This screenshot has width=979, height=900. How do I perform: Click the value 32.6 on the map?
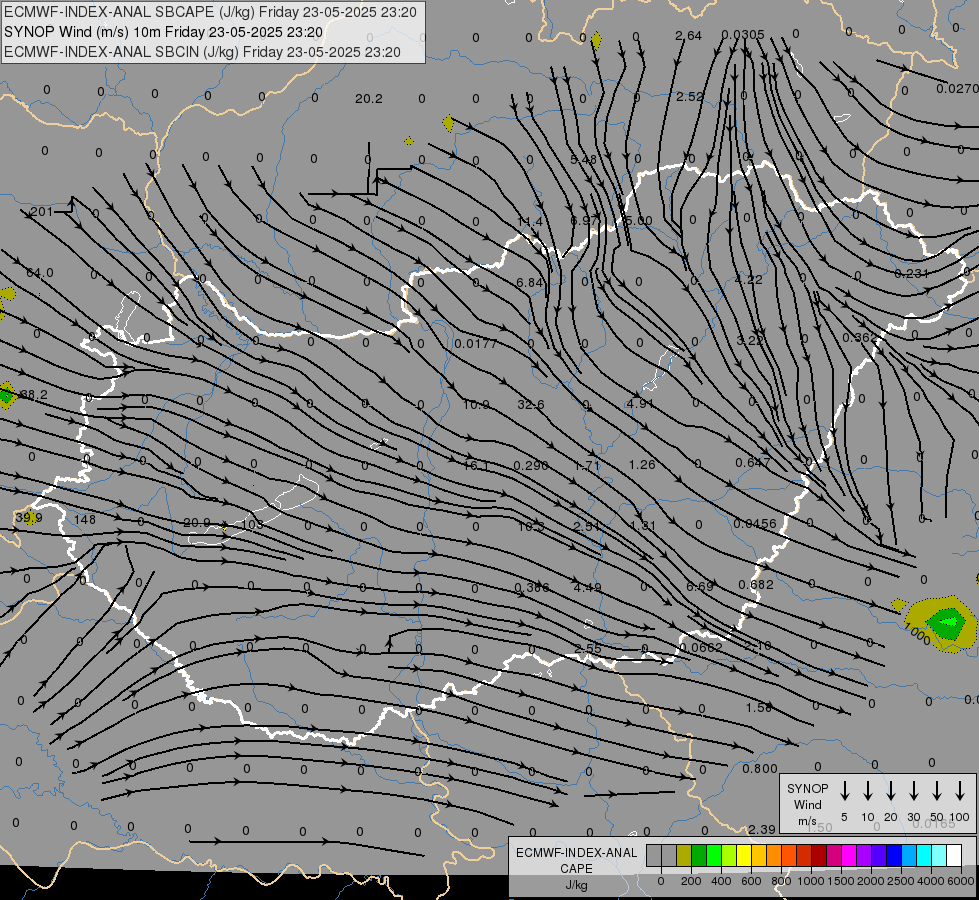pos(531,405)
